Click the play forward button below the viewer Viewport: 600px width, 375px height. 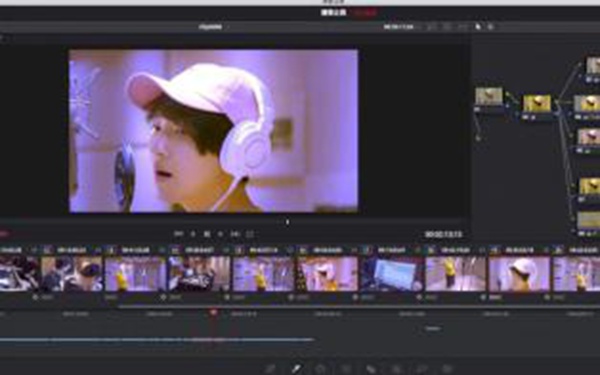click(x=221, y=234)
